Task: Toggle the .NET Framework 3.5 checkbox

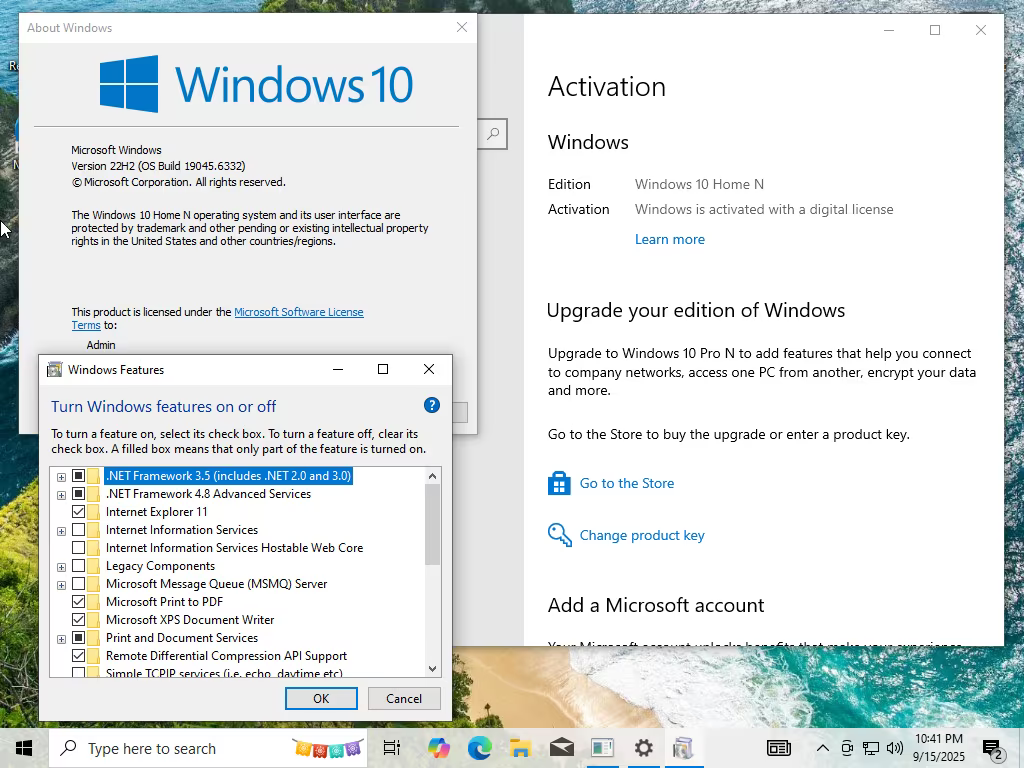Action: click(78, 475)
